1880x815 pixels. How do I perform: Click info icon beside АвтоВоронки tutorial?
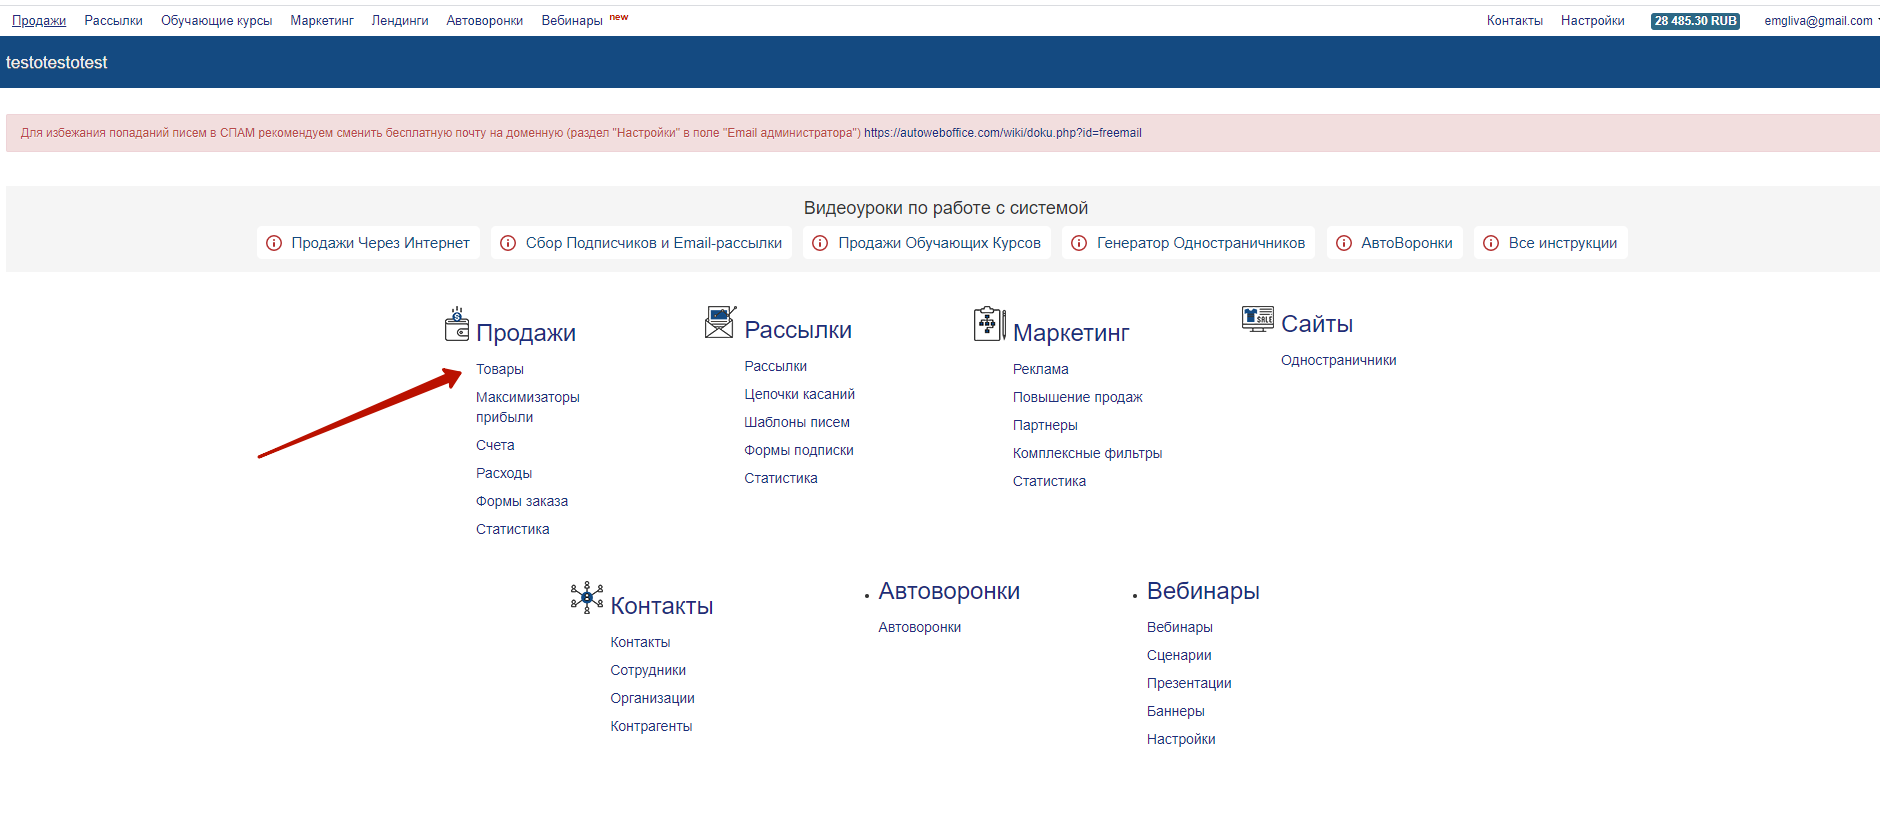[1344, 243]
